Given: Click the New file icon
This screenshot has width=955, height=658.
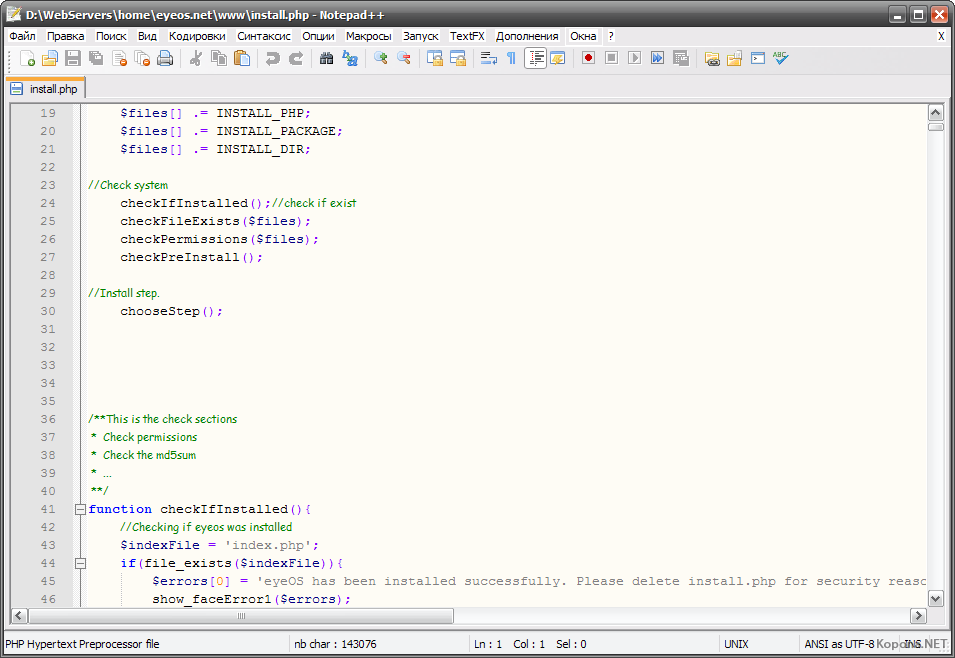Looking at the screenshot, I should pos(27,58).
